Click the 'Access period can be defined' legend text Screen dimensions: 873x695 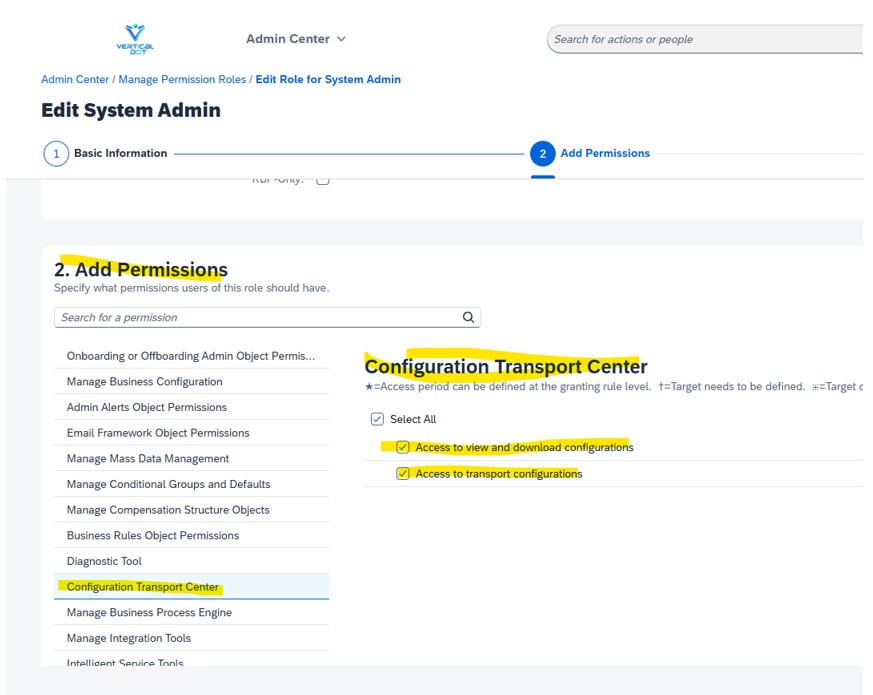pyautogui.click(x=508, y=386)
